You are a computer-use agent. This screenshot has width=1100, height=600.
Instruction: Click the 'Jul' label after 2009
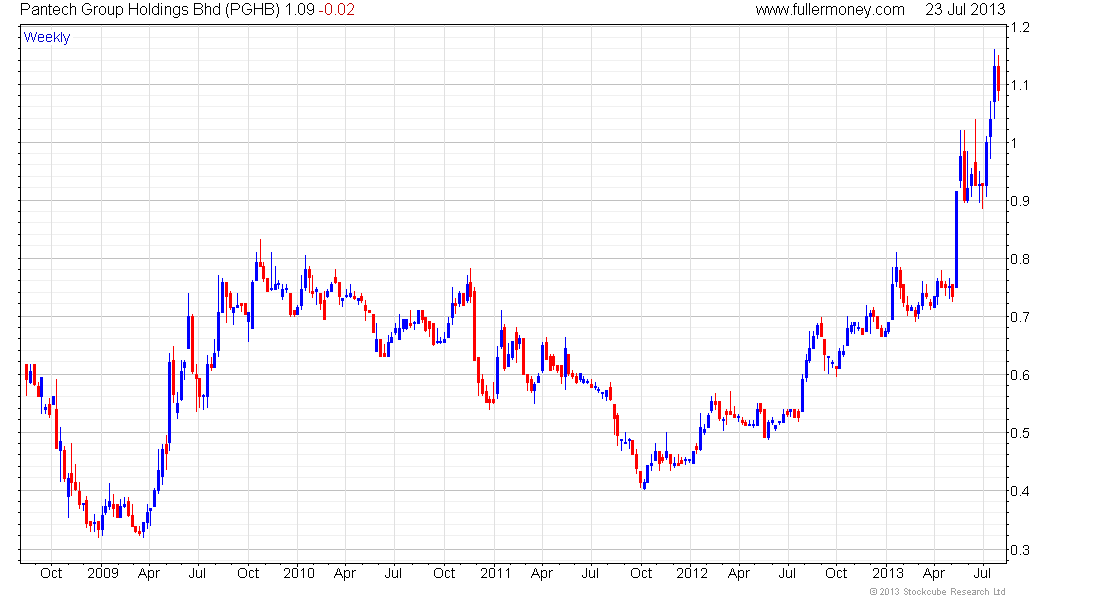tap(197, 573)
